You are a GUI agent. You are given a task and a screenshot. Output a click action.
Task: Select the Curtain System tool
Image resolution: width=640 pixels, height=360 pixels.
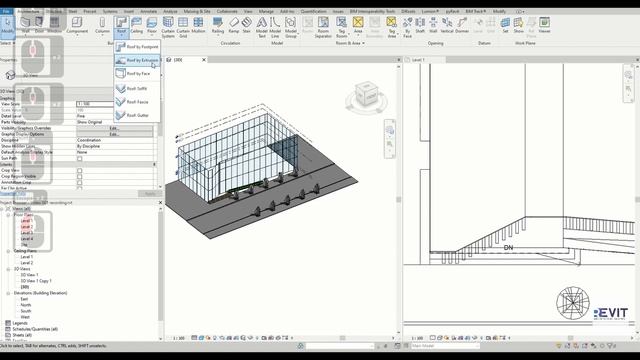pos(168,27)
